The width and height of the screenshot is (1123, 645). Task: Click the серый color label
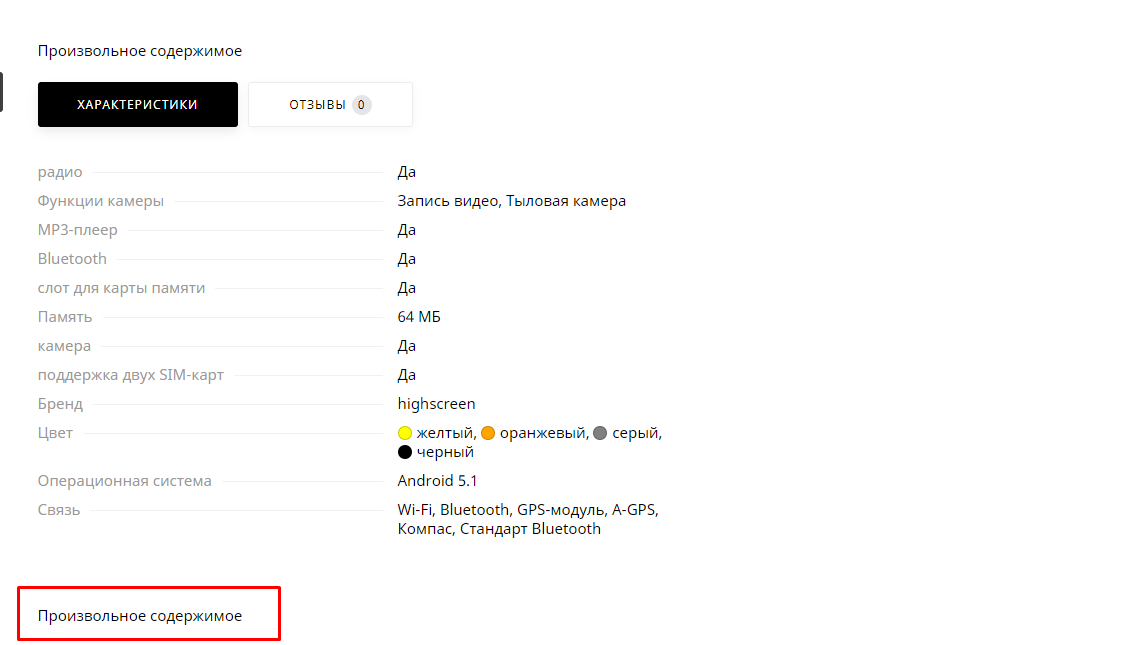(x=635, y=433)
